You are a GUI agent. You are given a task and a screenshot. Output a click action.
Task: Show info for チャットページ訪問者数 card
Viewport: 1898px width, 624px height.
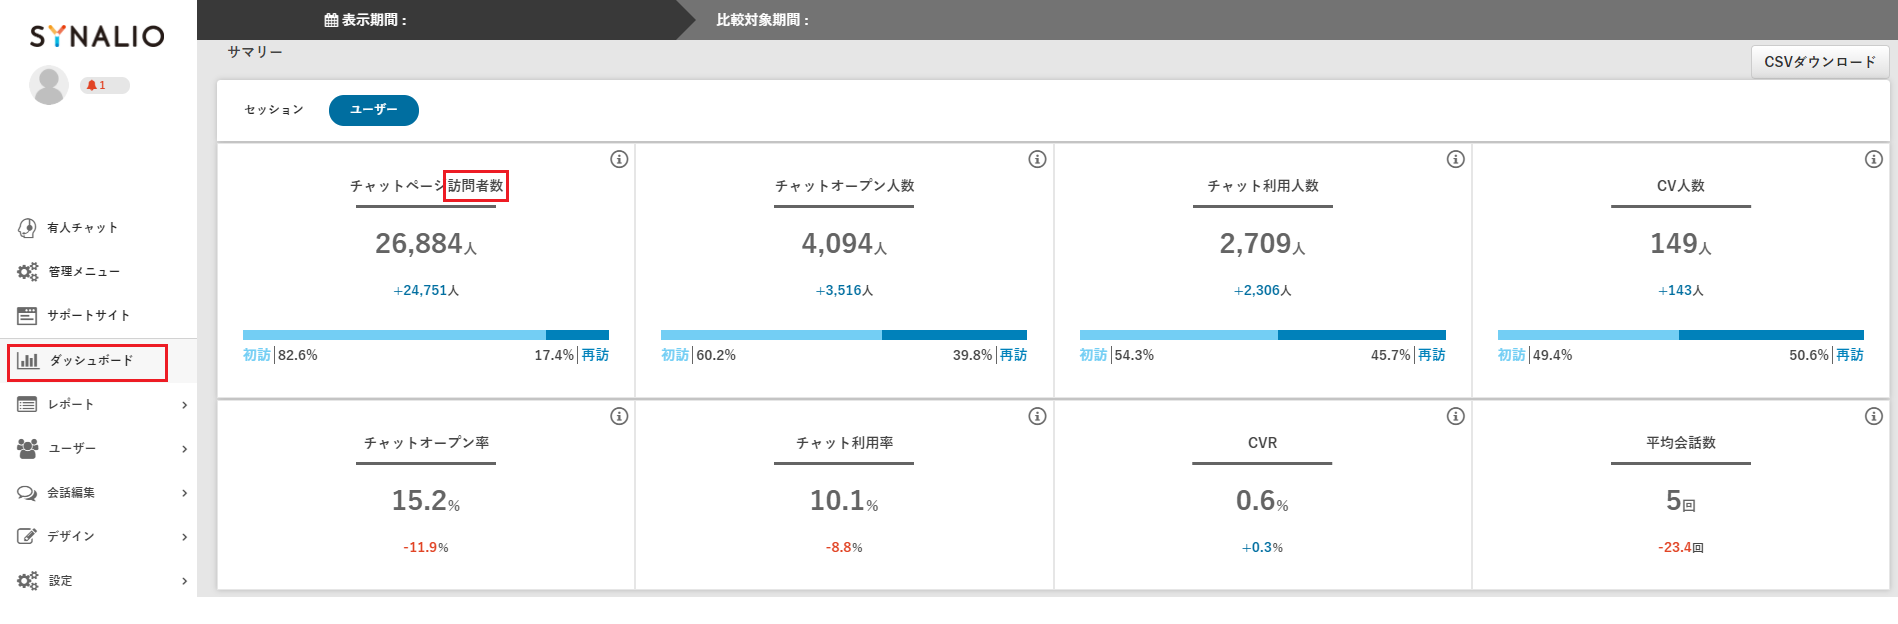[x=619, y=159]
